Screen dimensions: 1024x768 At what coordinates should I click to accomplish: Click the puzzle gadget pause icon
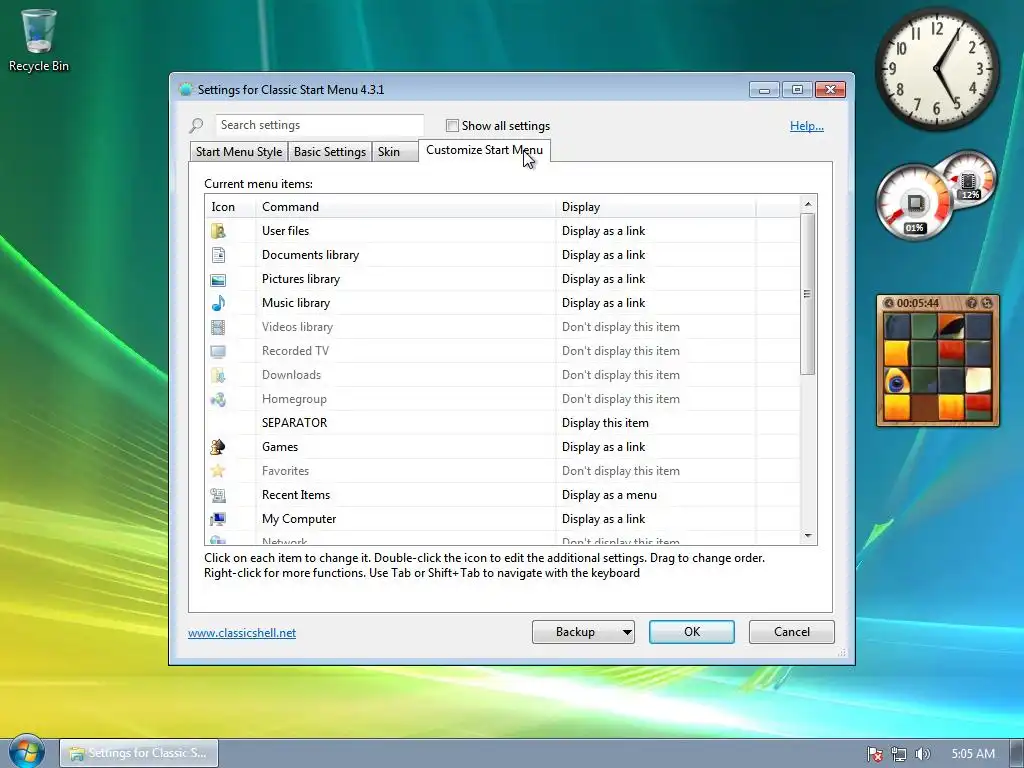tap(888, 303)
